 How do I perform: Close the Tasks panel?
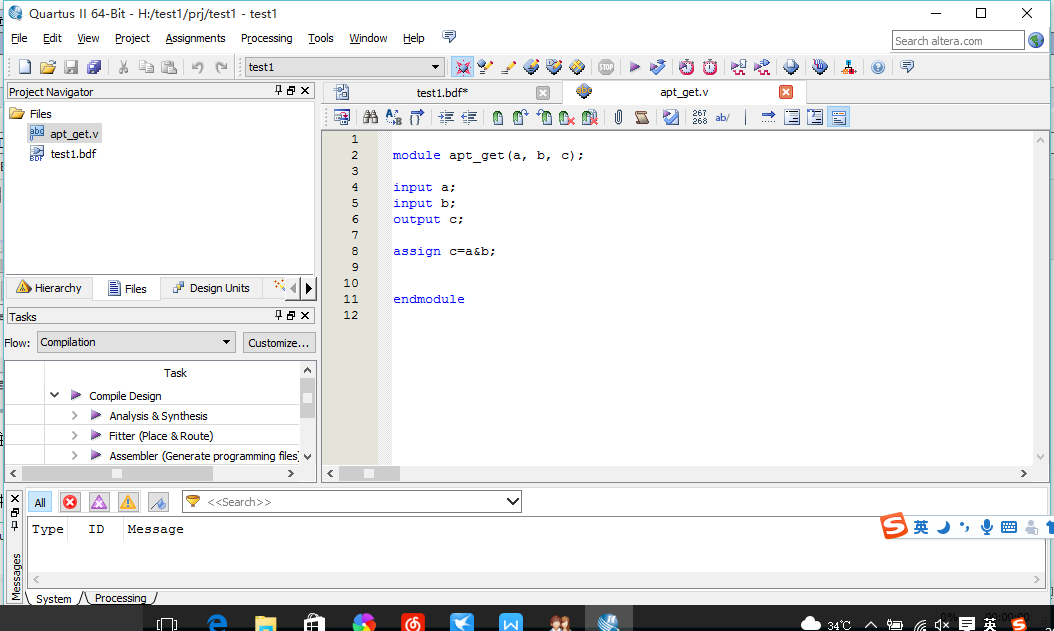pyautogui.click(x=305, y=315)
